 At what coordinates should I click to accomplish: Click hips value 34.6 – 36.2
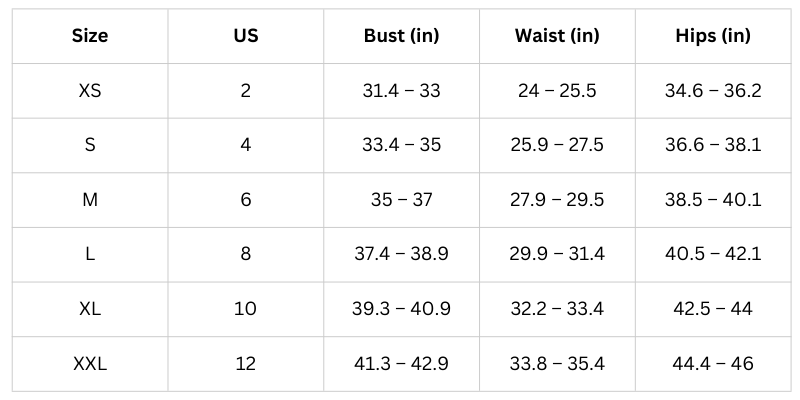coord(713,91)
